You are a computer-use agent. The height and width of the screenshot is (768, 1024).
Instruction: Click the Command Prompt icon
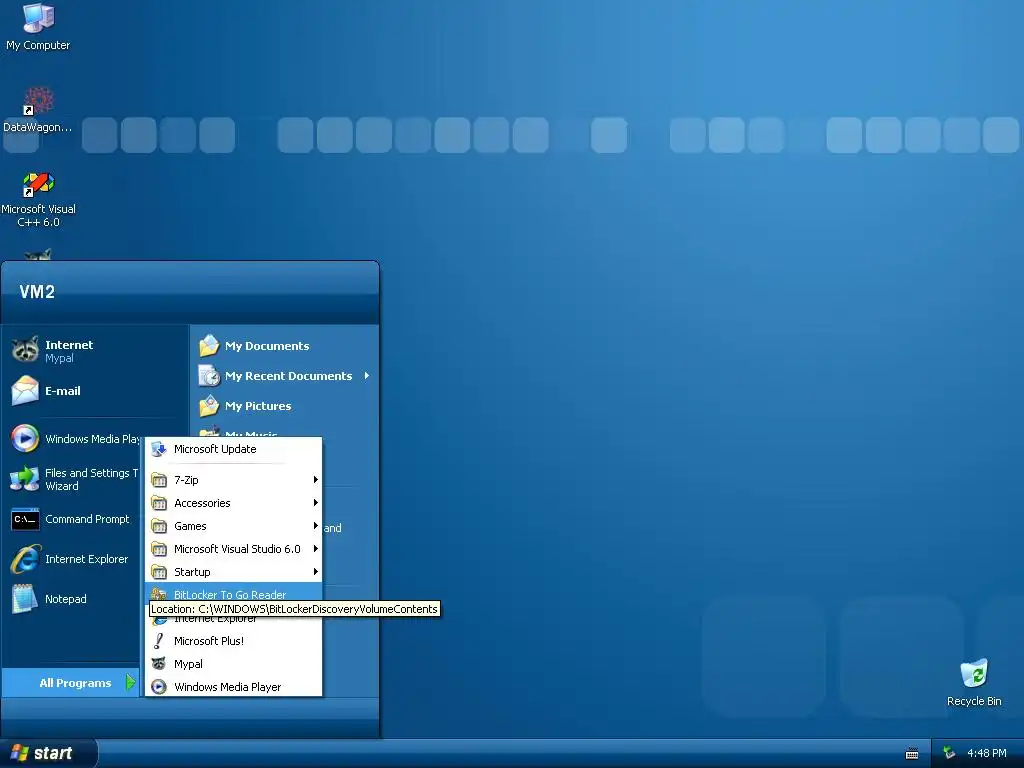(25, 519)
